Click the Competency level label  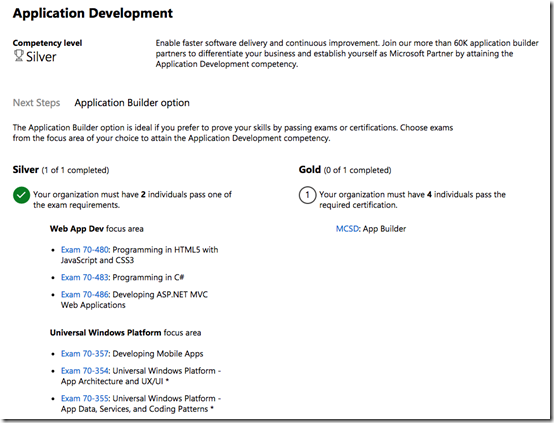pos(47,43)
